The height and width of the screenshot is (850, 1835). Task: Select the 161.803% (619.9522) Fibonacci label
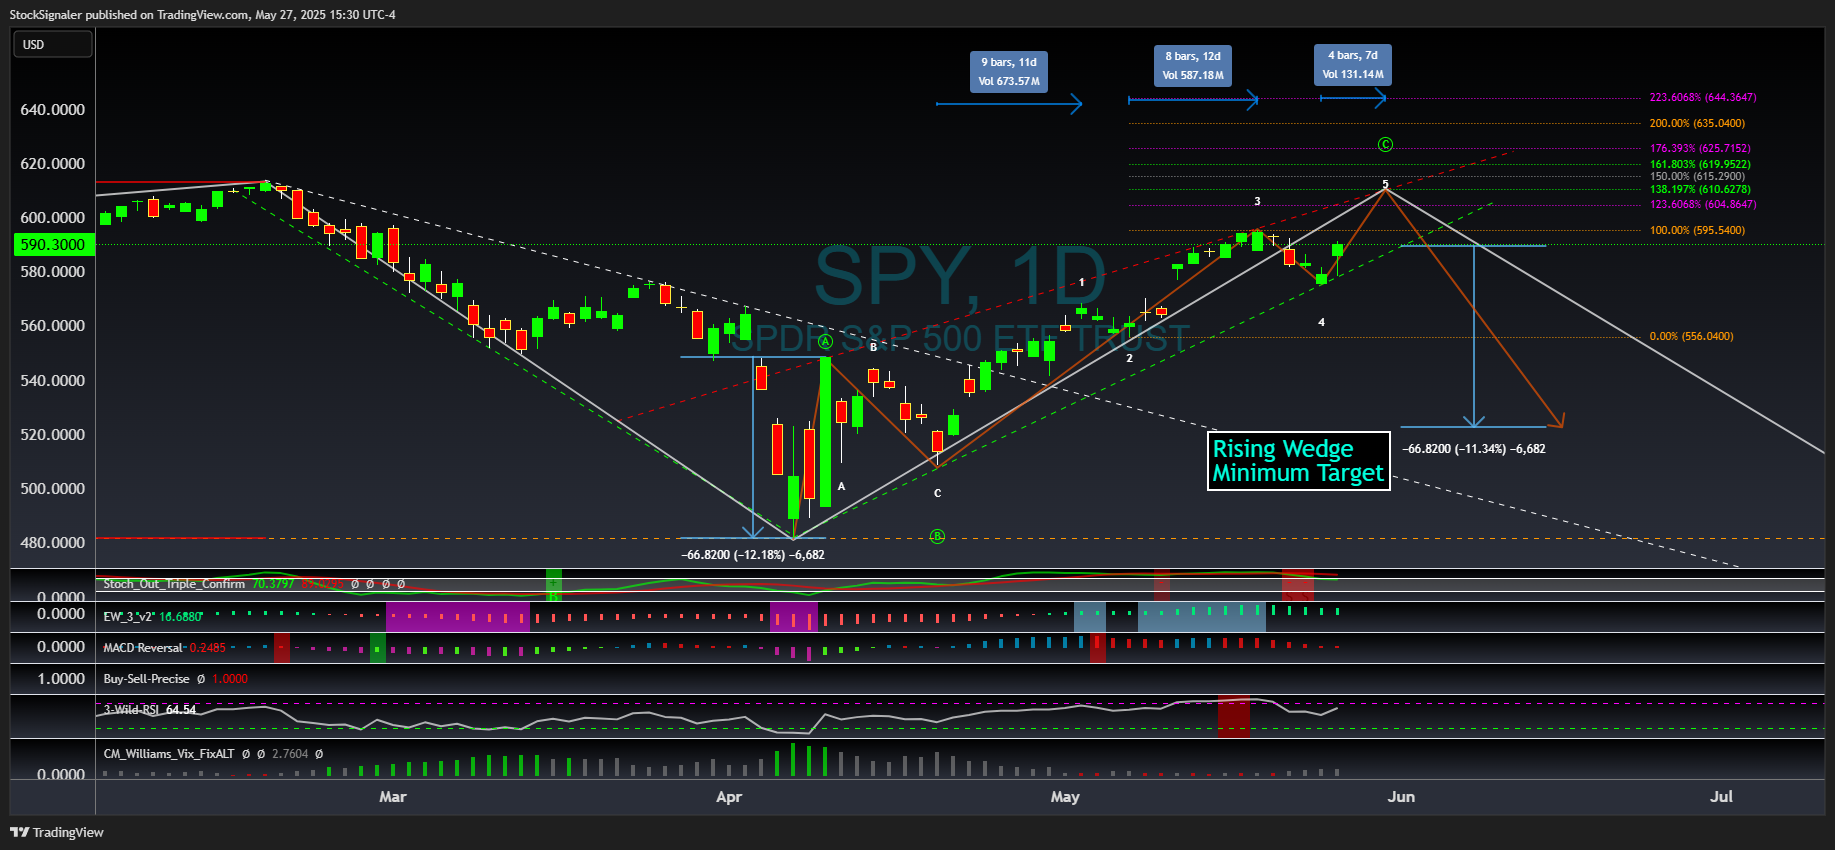coord(1700,164)
